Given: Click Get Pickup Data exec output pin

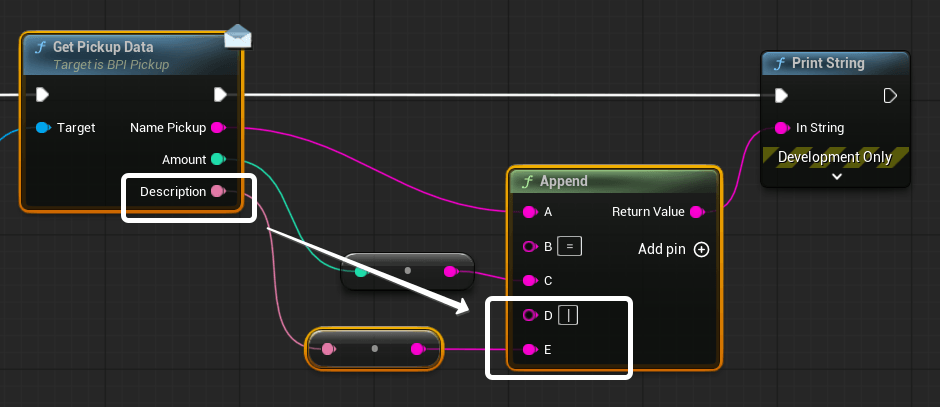Looking at the screenshot, I should pos(220,95).
